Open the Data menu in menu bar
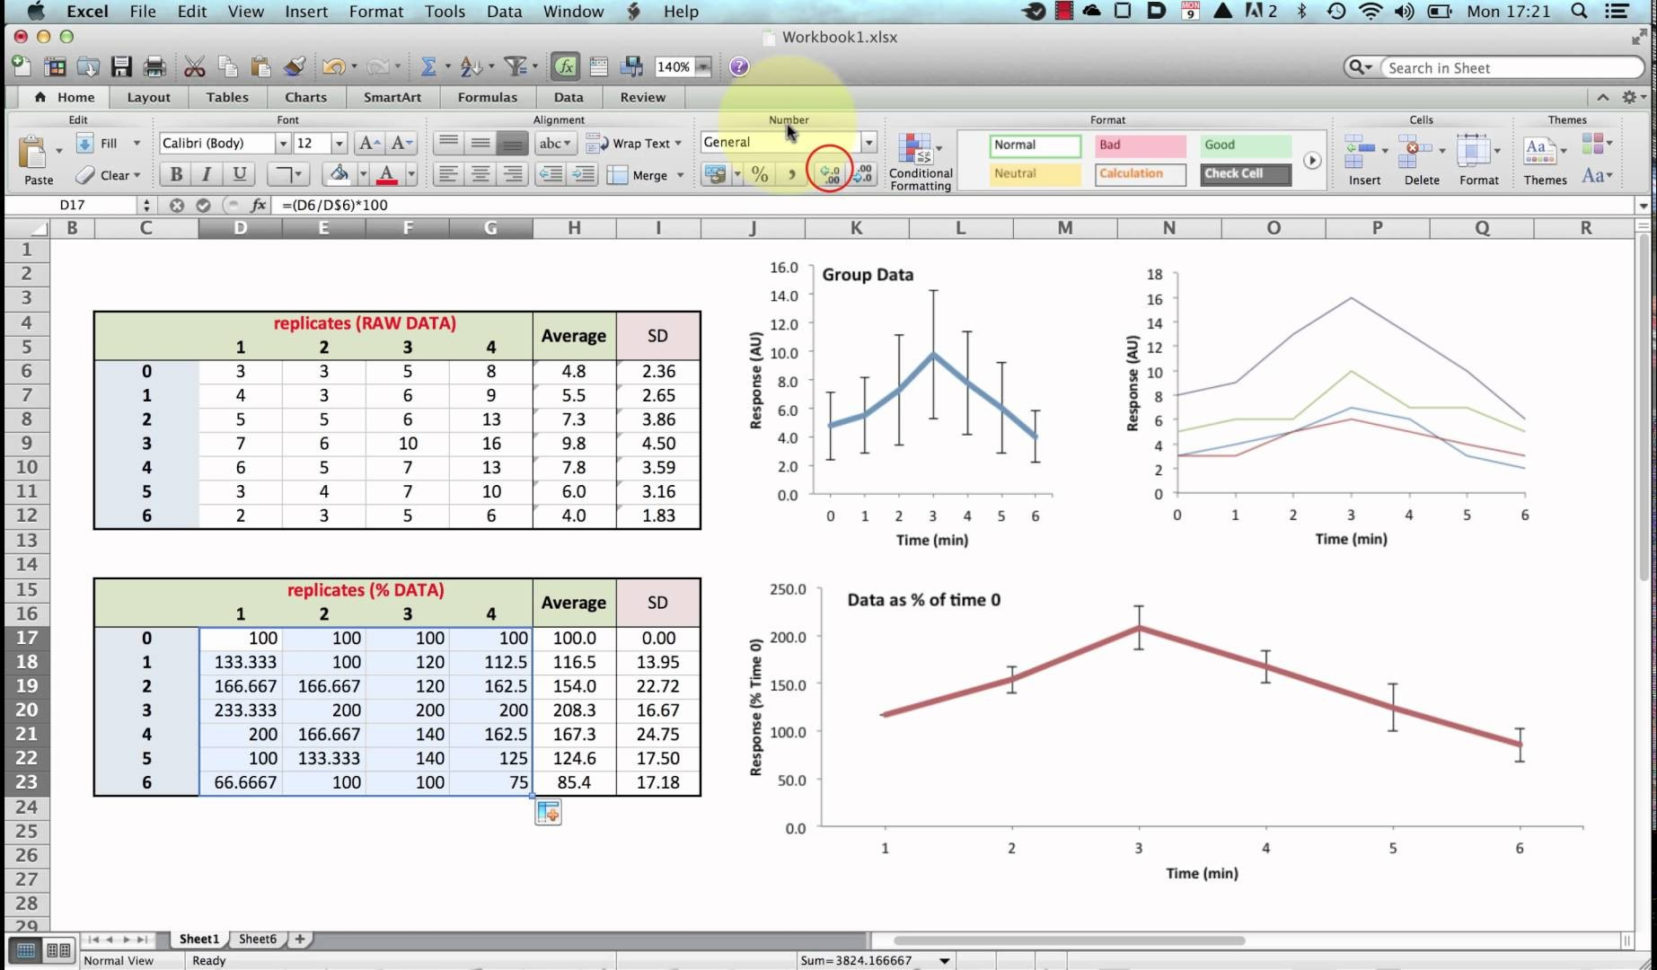 (504, 11)
